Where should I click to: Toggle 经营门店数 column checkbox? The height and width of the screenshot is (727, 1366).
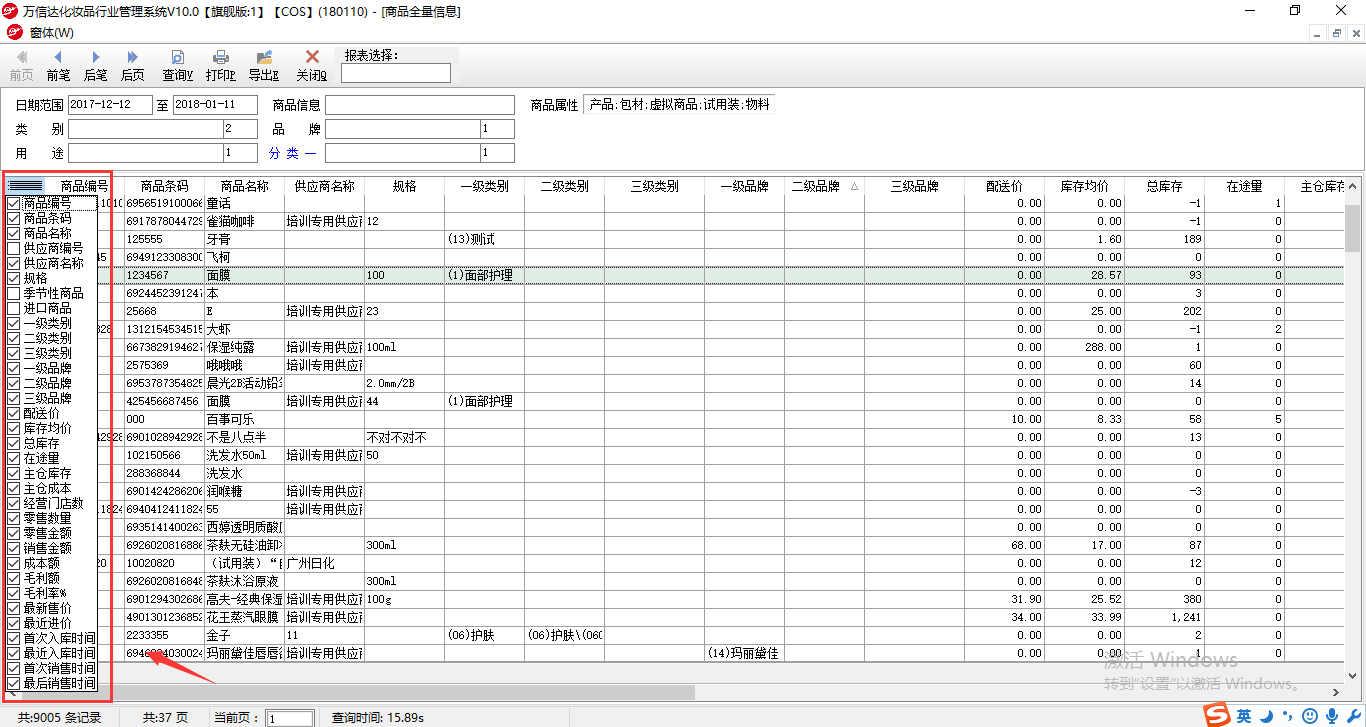pos(13,503)
